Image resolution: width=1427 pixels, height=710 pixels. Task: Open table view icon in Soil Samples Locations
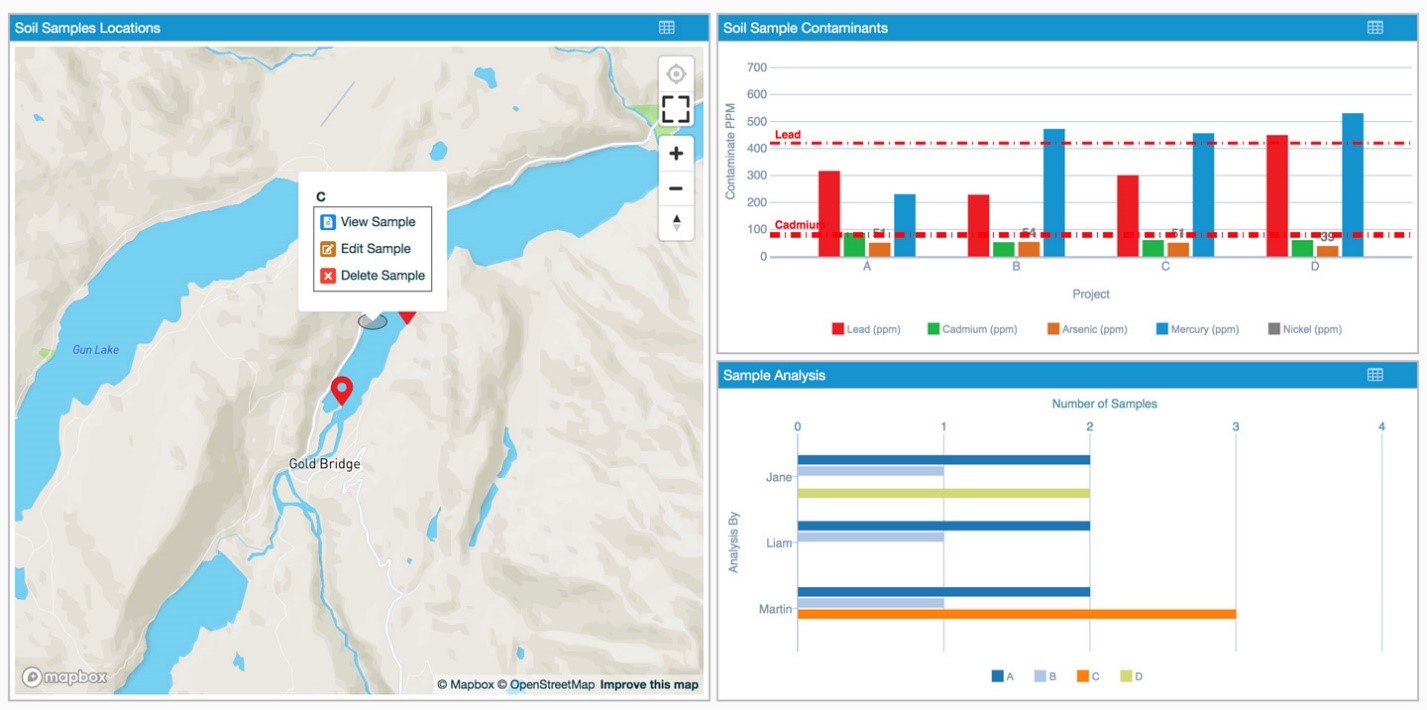coord(667,28)
